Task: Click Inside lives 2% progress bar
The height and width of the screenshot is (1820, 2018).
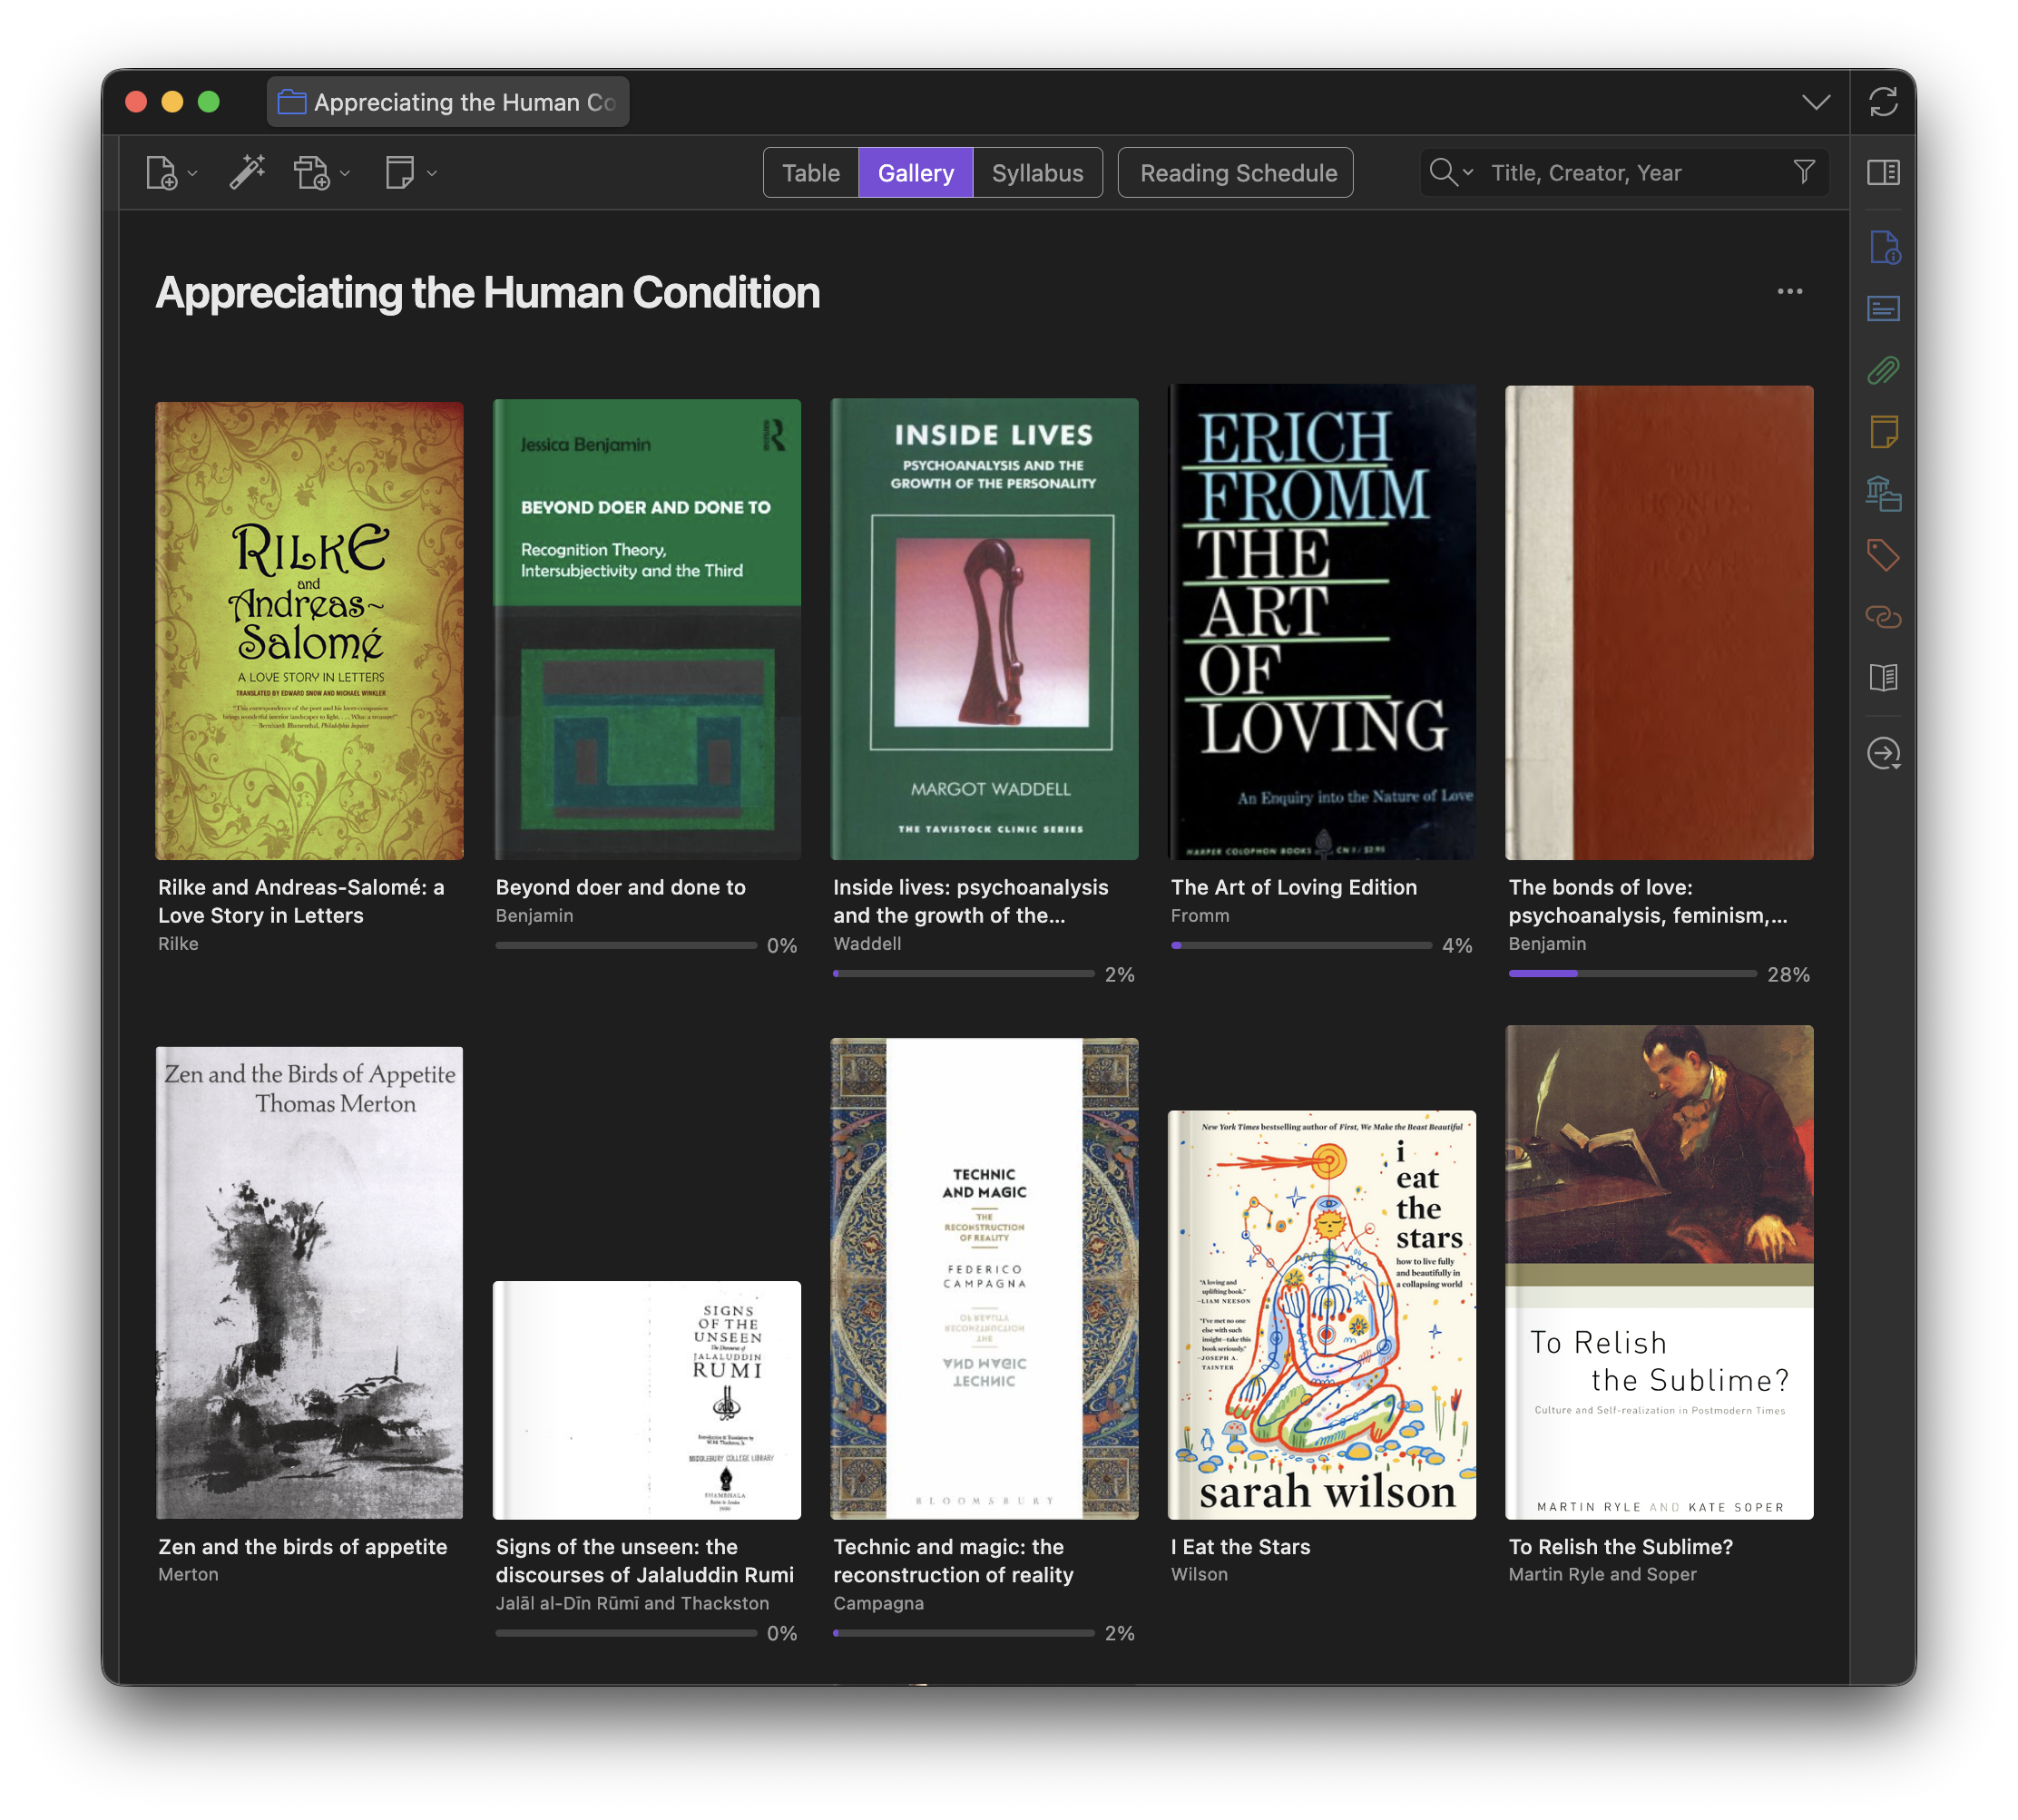Action: pyautogui.click(x=963, y=973)
